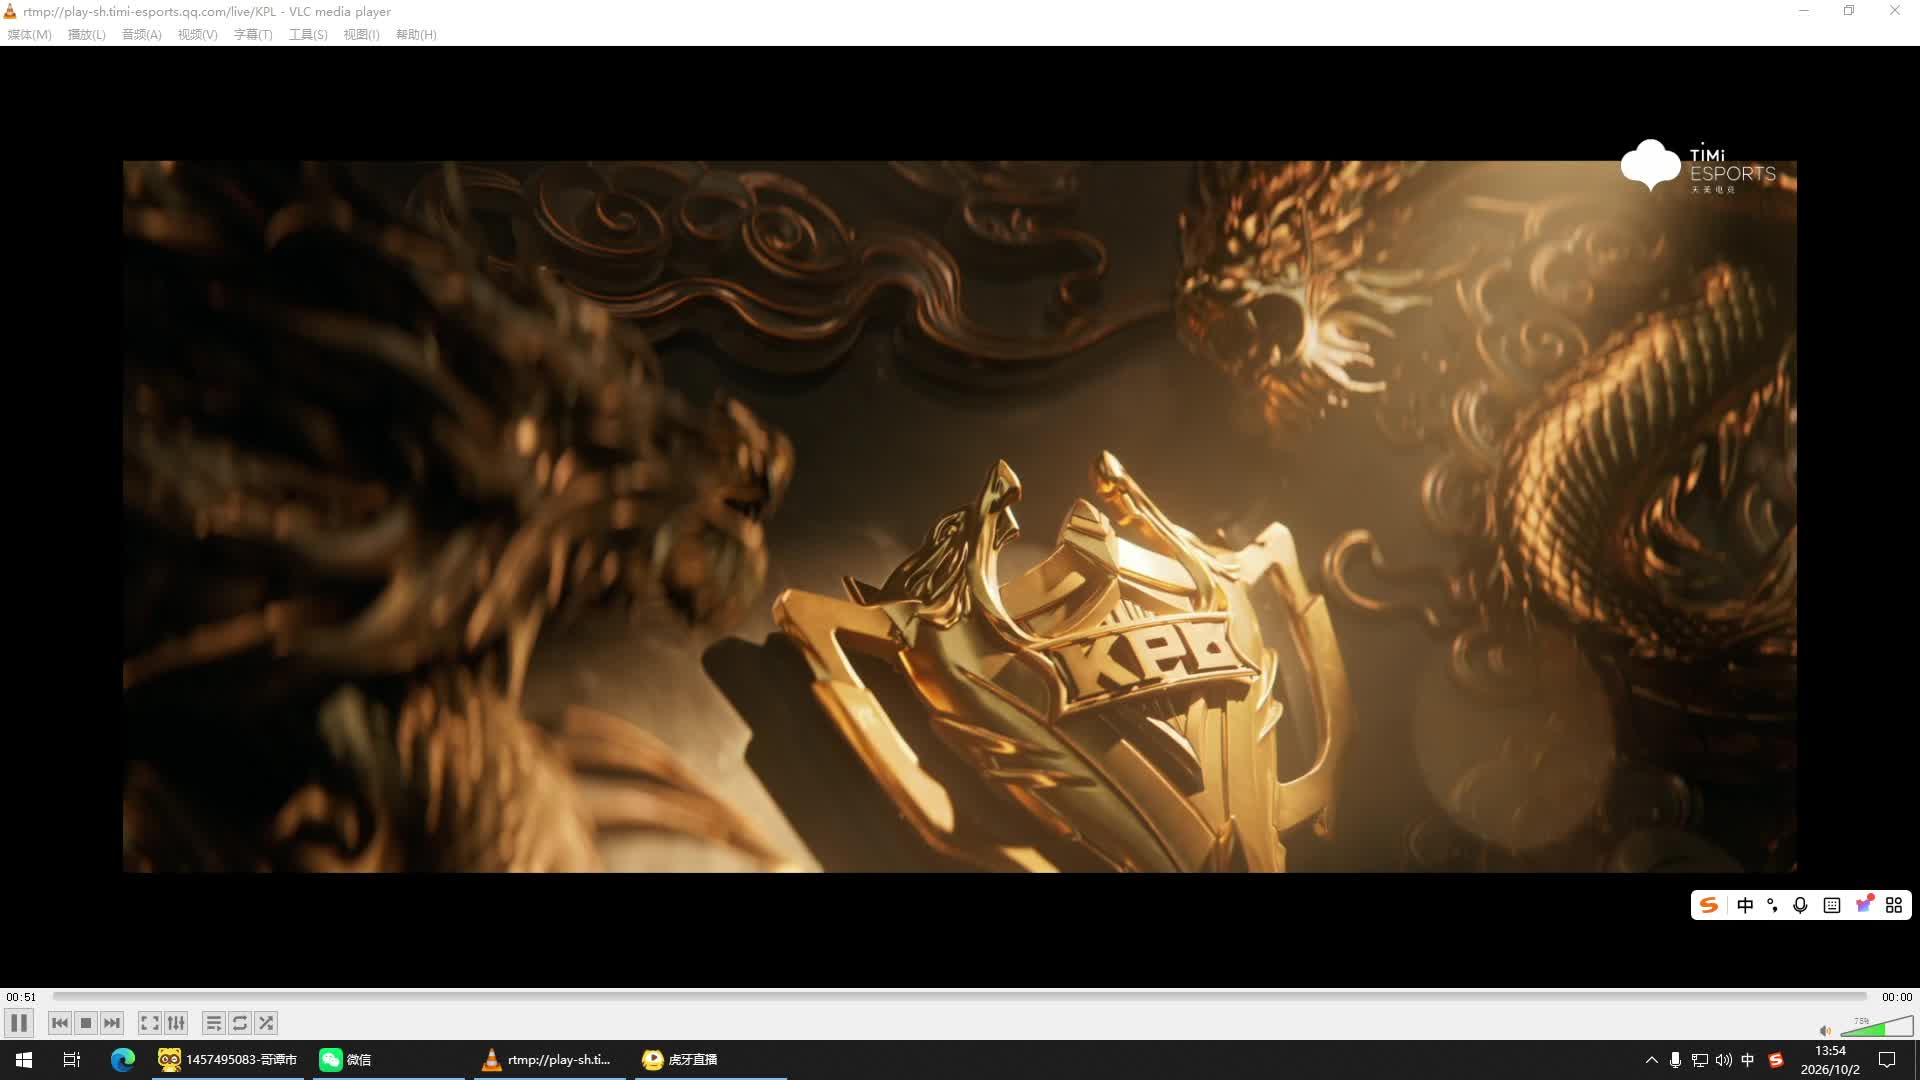The width and height of the screenshot is (1920, 1080).
Task: Activate Sogou voice input microphone
Action: (x=1800, y=905)
